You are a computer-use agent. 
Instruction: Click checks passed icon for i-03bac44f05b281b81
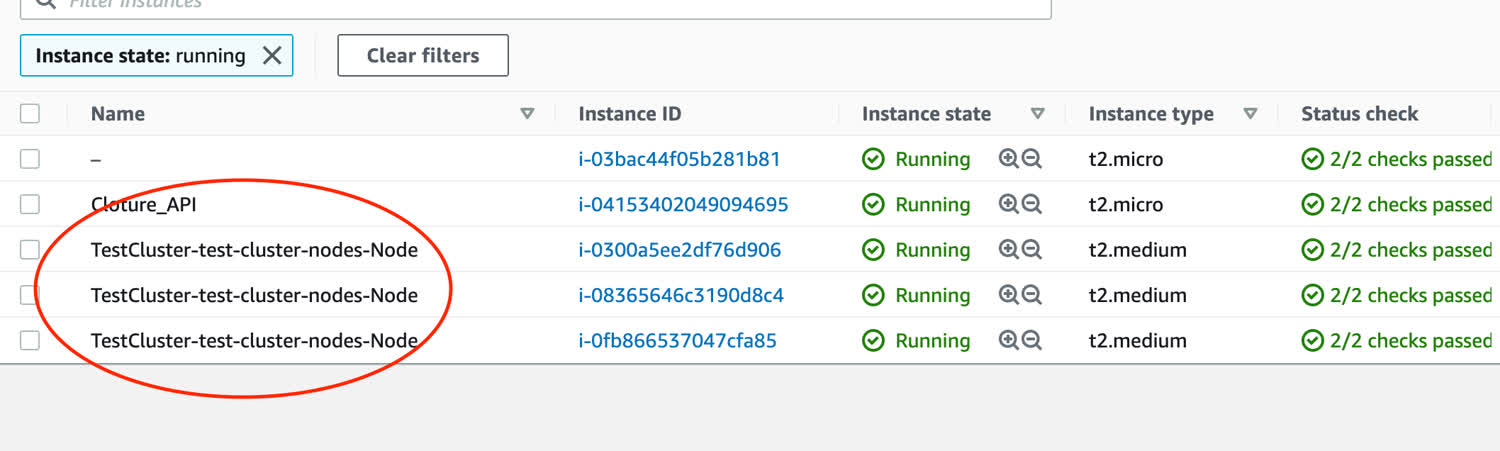pyautogui.click(x=1312, y=159)
